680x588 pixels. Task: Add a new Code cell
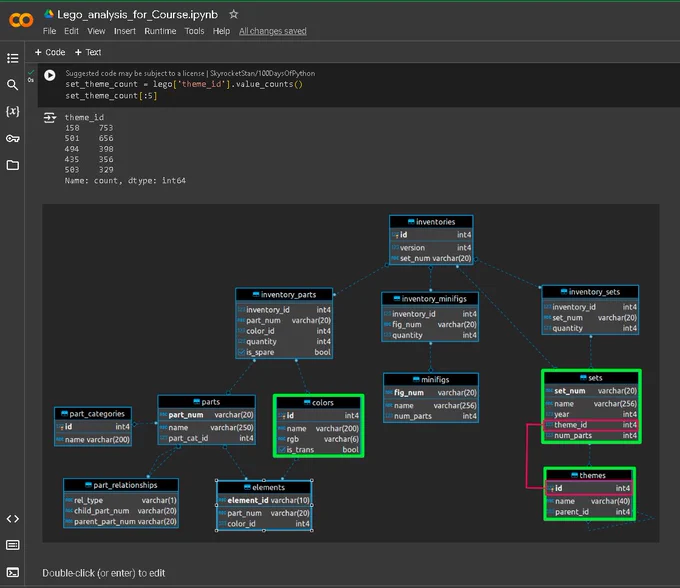click(50, 52)
